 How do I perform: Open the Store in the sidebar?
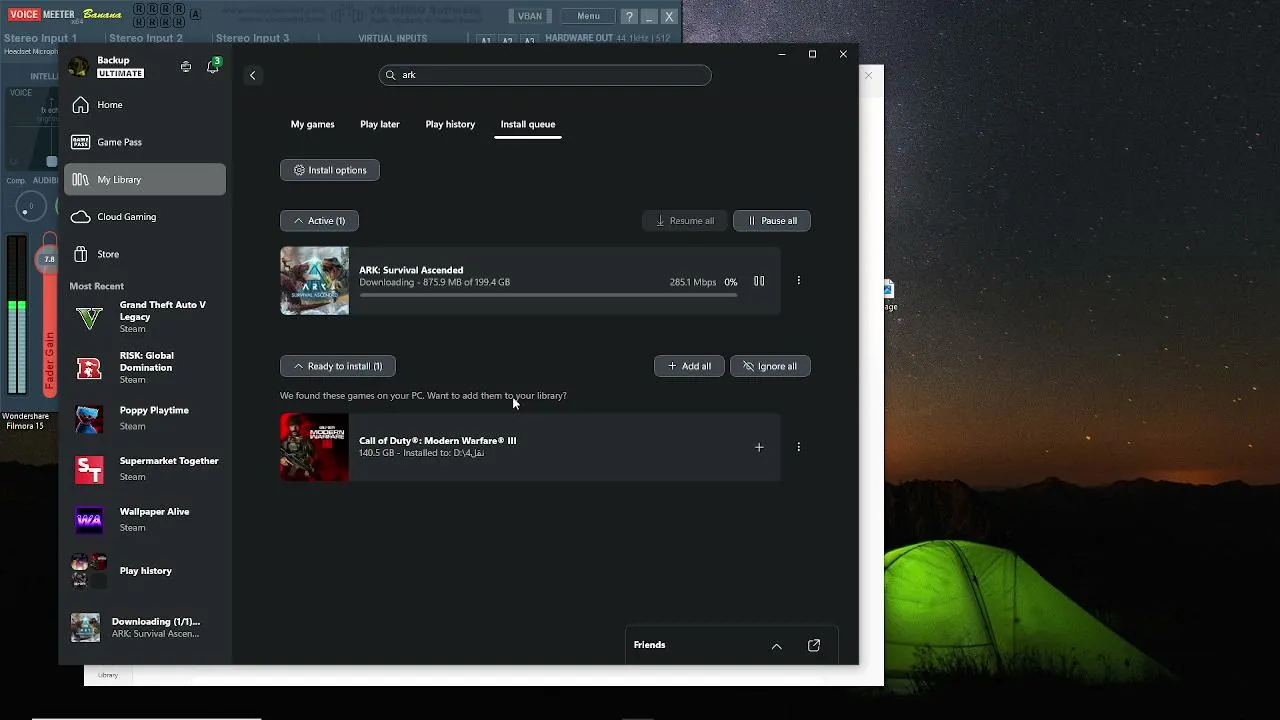point(145,254)
